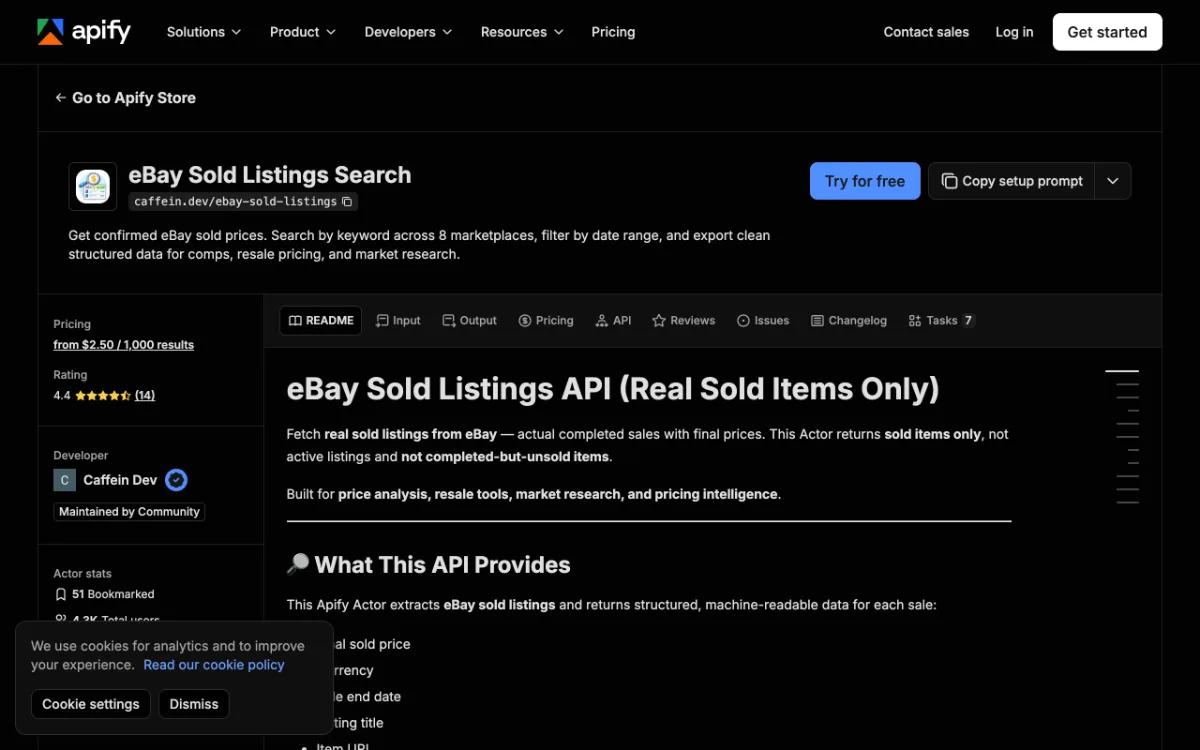Viewport: 1200px width, 750px height.
Task: Open the Copy setup prompt dropdown arrow
Action: pyautogui.click(x=1113, y=181)
